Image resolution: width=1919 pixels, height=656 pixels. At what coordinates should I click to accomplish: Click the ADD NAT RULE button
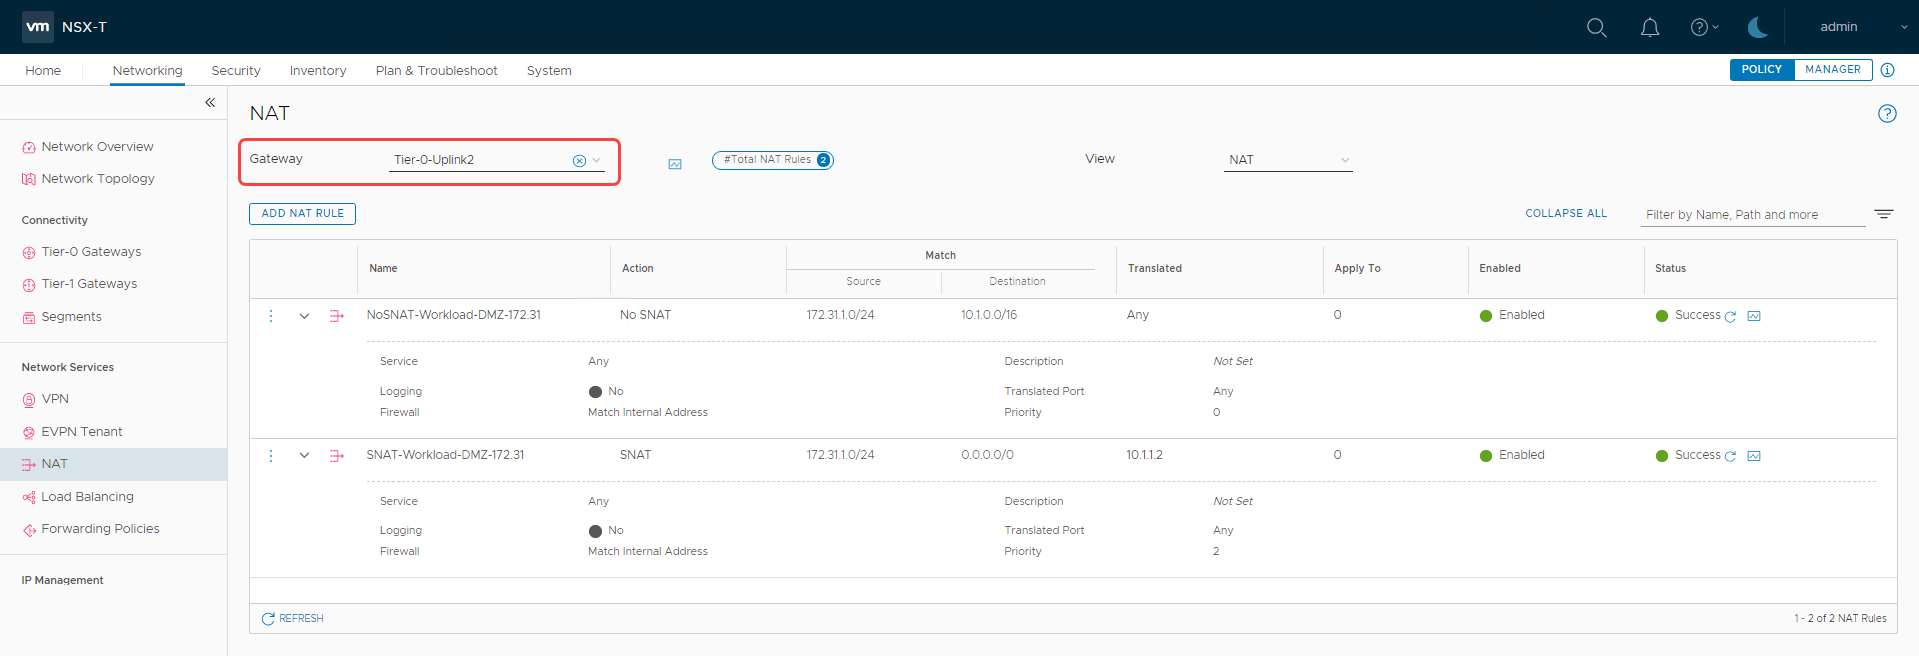coord(302,214)
